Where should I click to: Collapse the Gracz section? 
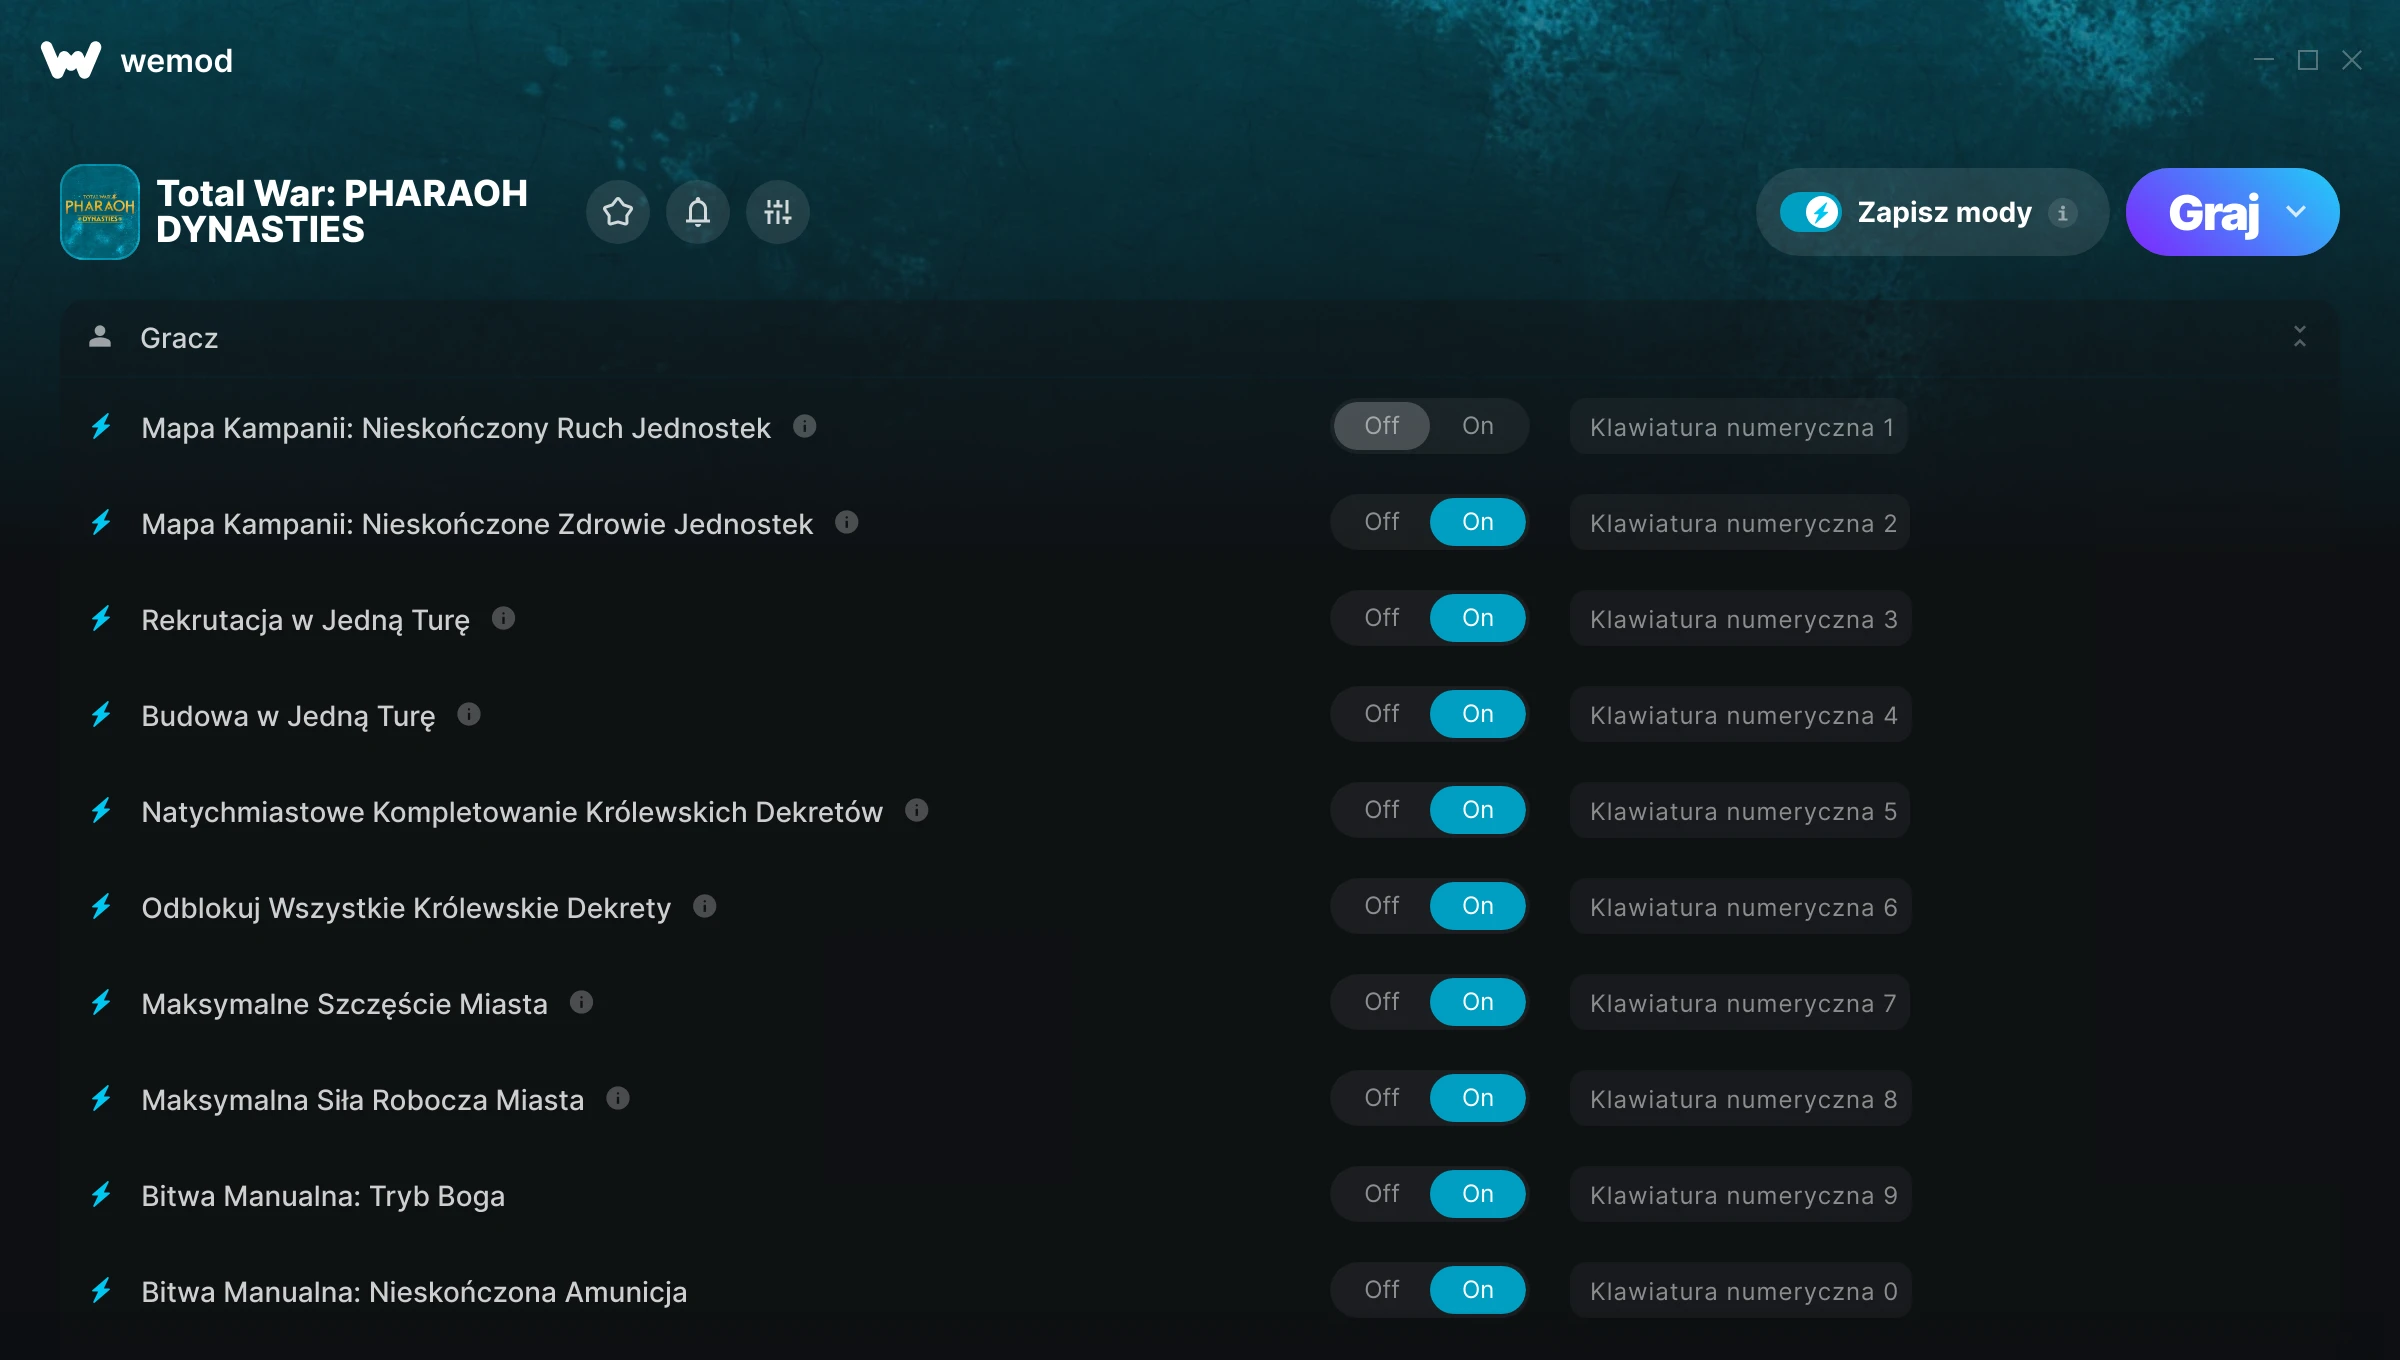pyautogui.click(x=2299, y=337)
